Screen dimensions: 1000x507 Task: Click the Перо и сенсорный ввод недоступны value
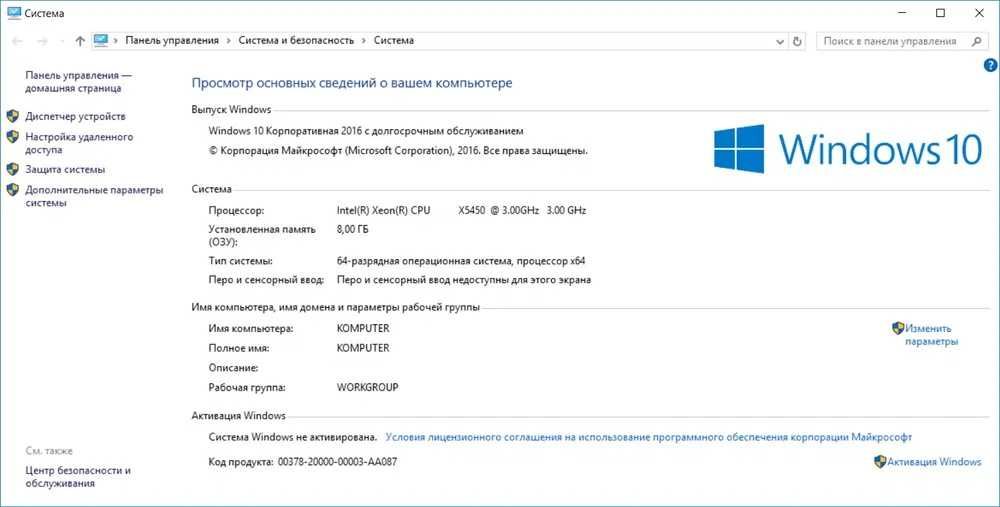(464, 280)
